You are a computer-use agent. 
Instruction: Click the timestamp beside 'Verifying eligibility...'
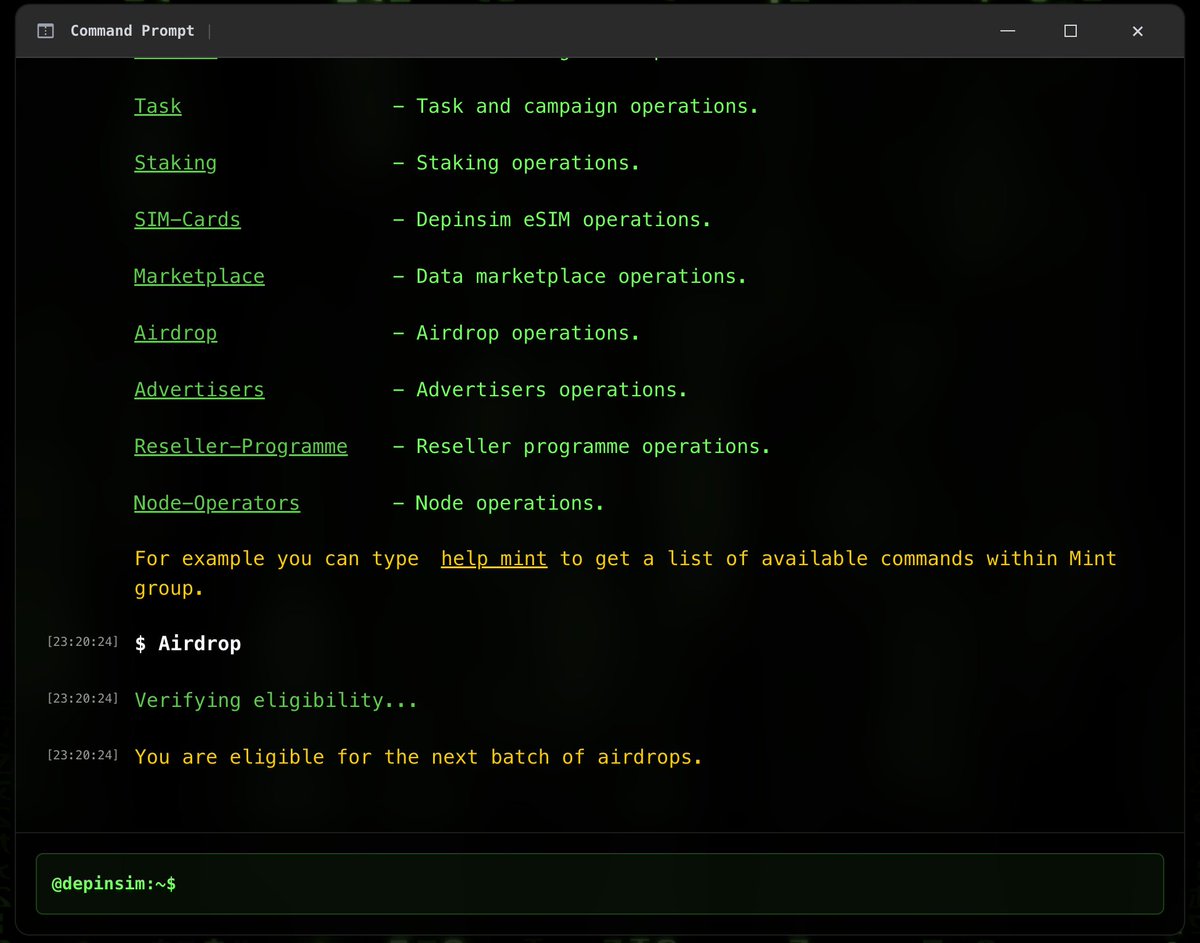click(82, 698)
